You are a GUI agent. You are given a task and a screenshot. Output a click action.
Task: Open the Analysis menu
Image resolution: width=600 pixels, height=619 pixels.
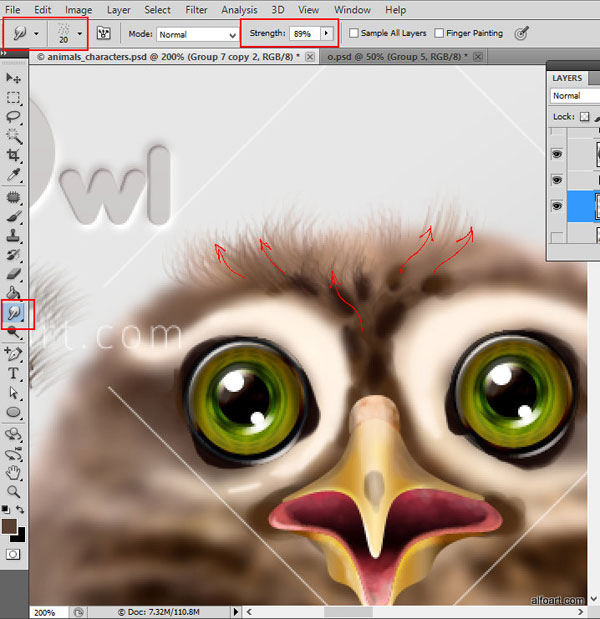(x=239, y=10)
